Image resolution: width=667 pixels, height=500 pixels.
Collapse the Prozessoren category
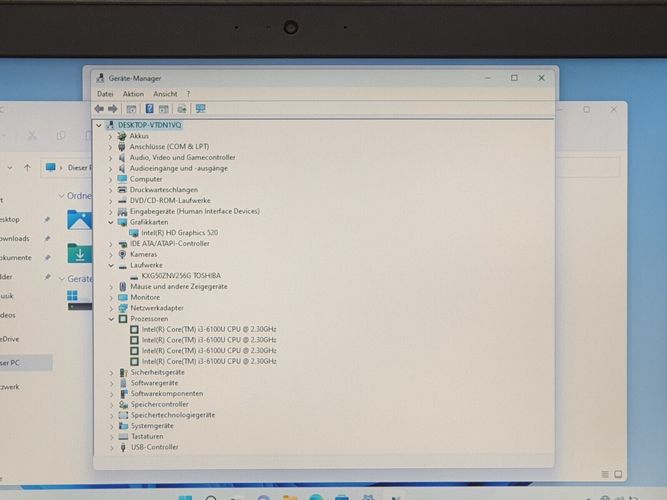pos(111,319)
